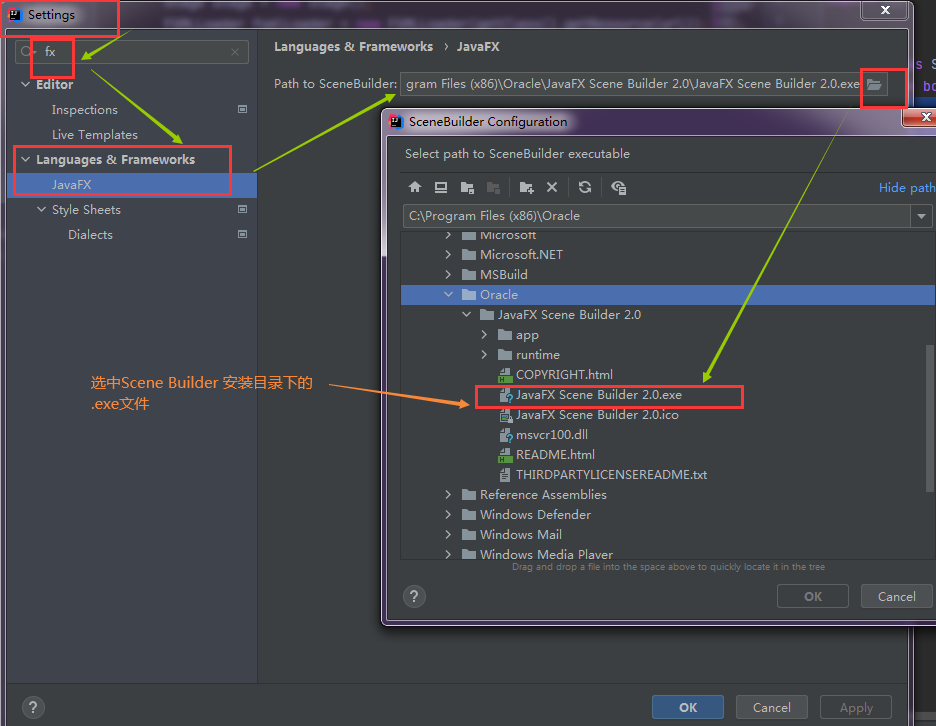Screen dimensions: 936x726
Task: Click the settings indicator beside Dialects
Action: (x=241, y=234)
